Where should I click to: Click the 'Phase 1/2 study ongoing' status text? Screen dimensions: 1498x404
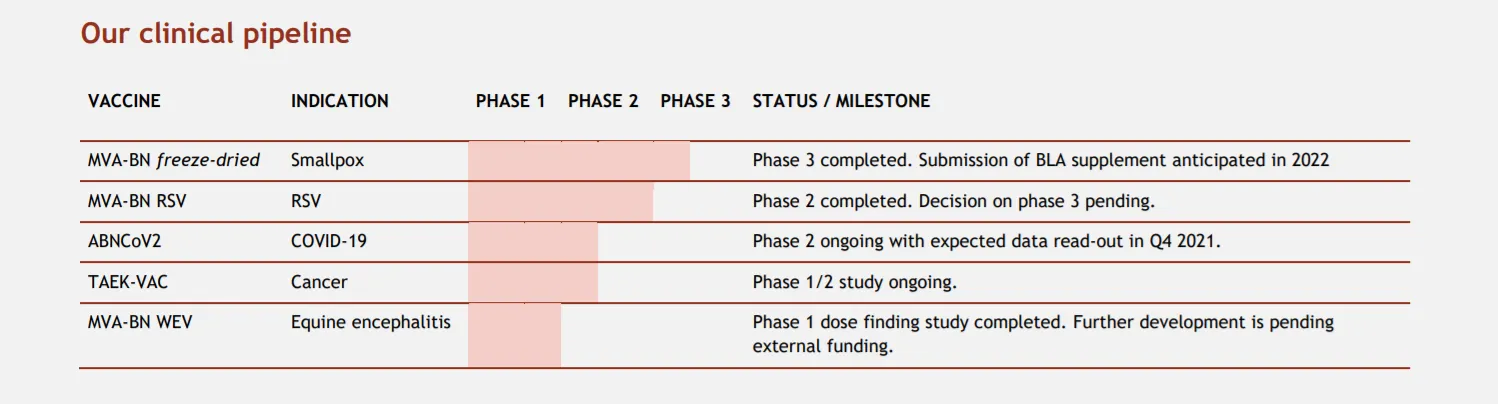(854, 282)
